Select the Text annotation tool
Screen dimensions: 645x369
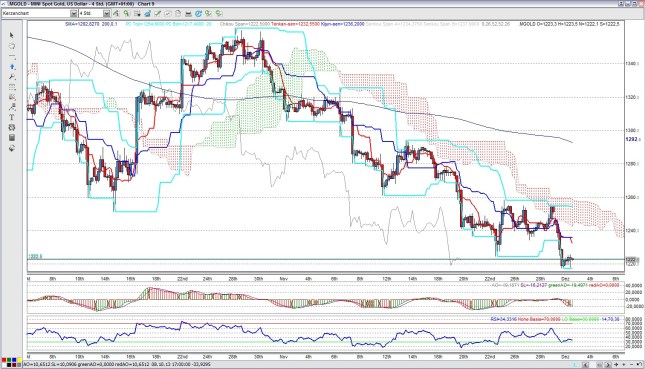coord(12,118)
